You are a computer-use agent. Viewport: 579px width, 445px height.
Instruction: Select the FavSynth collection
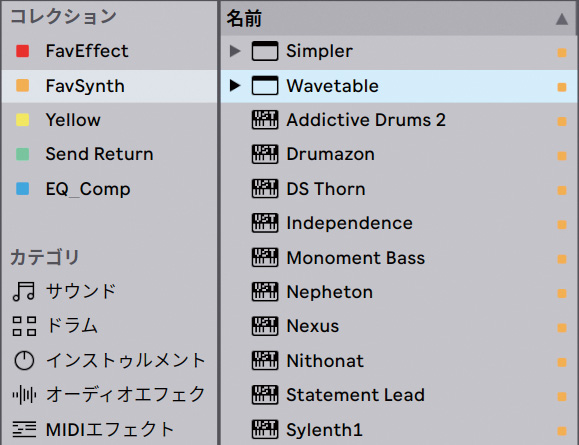(x=109, y=86)
